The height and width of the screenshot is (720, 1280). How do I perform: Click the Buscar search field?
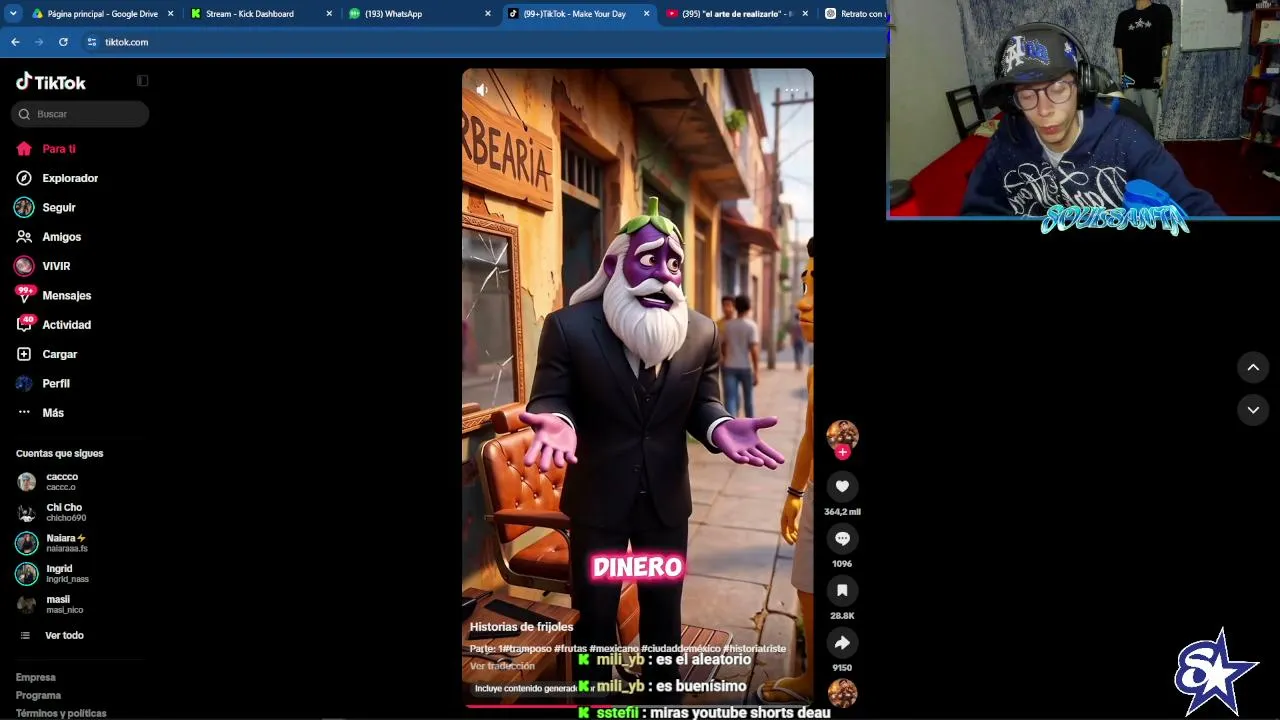point(80,114)
